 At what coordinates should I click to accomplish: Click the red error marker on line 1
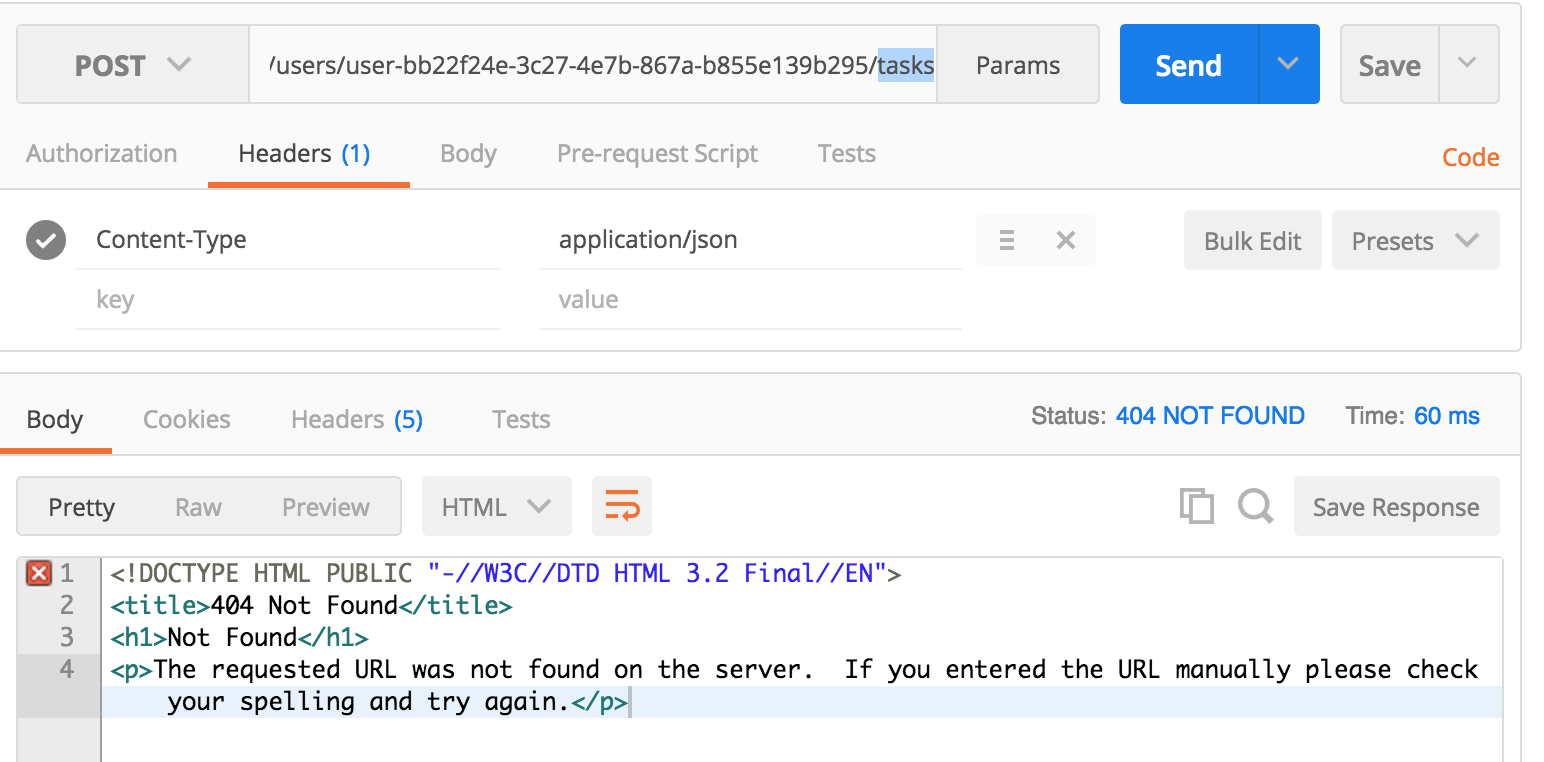[x=38, y=574]
